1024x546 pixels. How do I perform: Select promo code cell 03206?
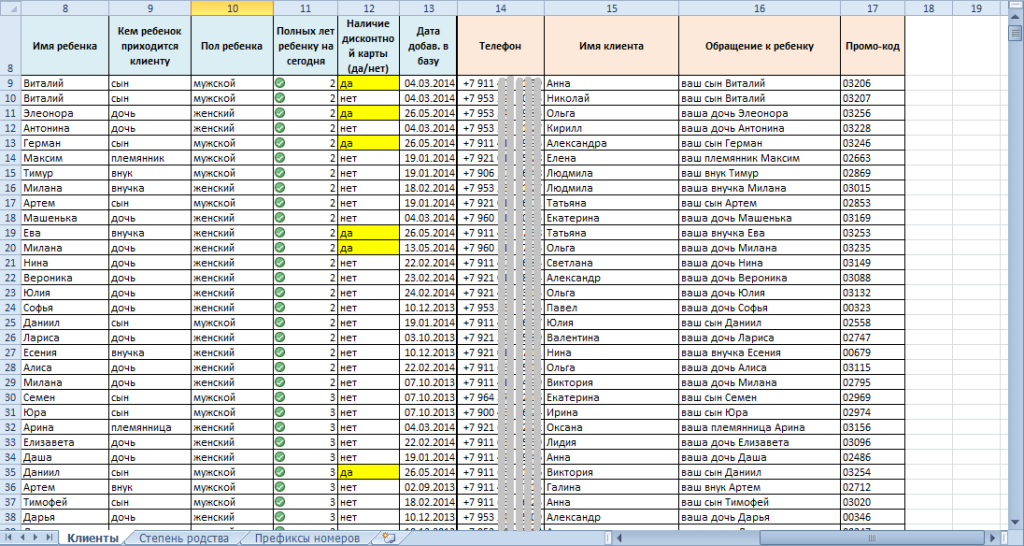point(873,84)
